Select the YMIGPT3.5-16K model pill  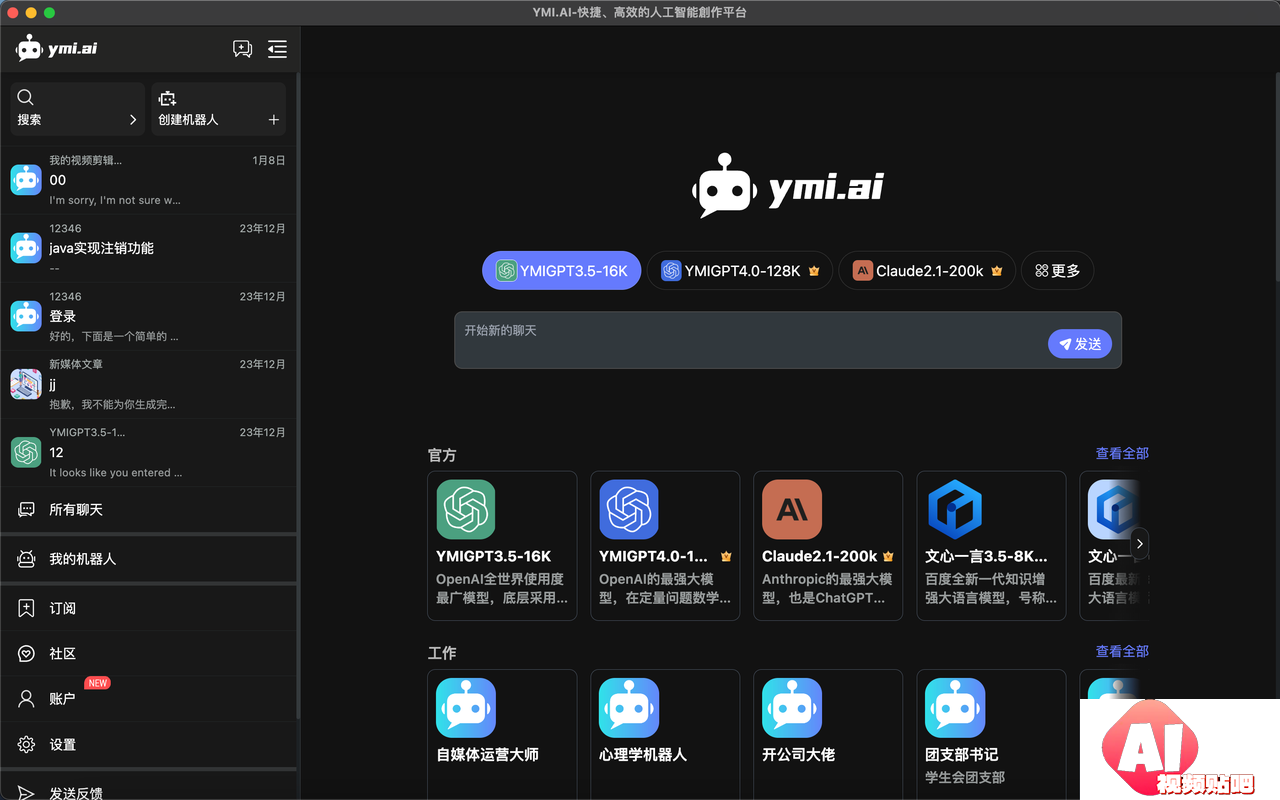tap(561, 270)
